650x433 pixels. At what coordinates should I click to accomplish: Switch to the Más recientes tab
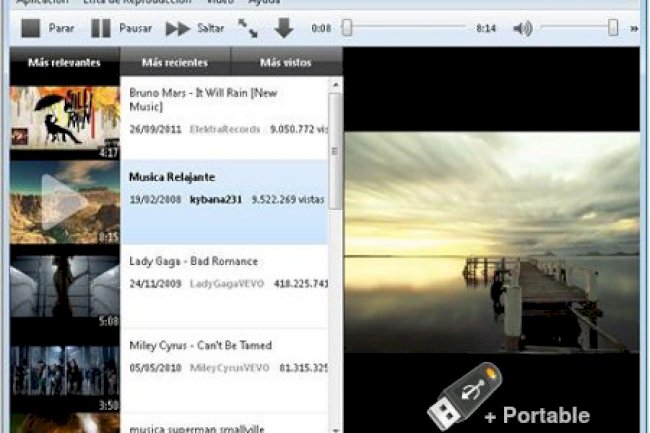(x=175, y=62)
